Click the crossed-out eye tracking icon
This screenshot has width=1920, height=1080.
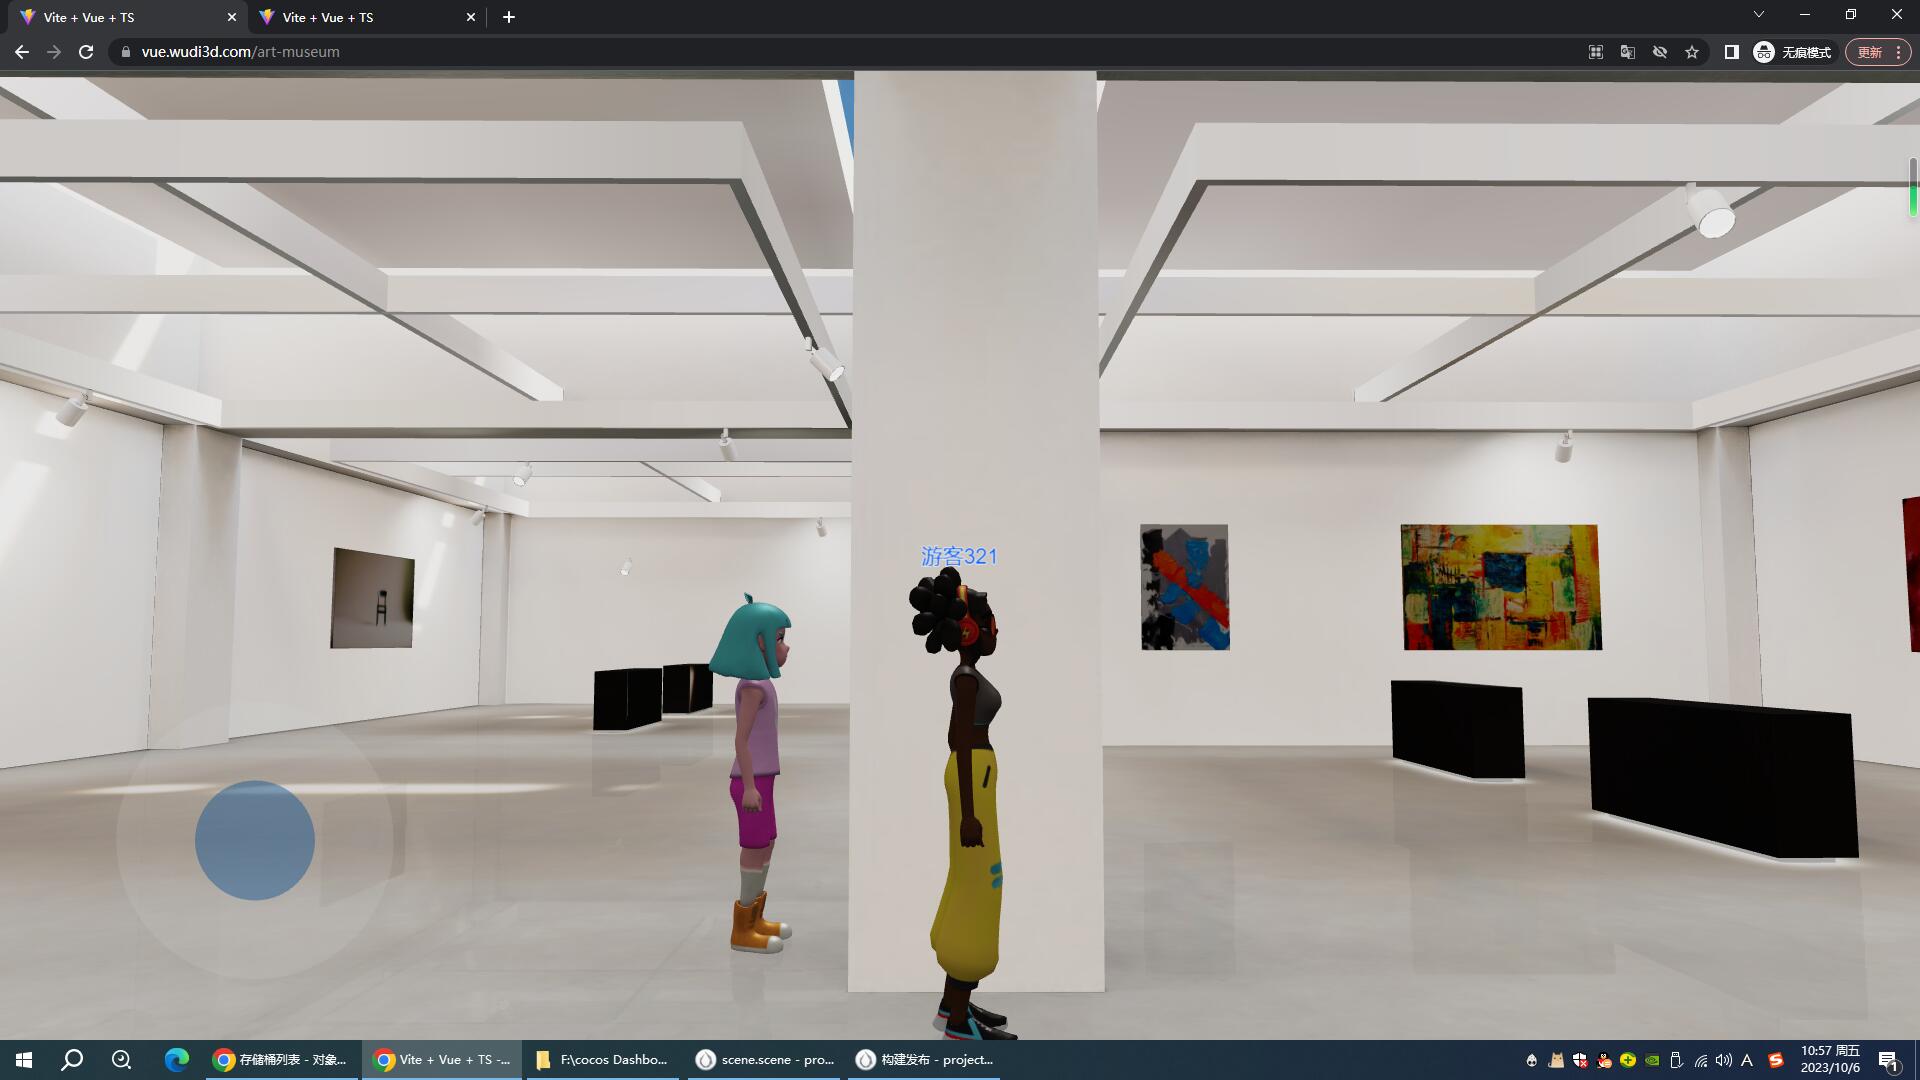[1660, 52]
